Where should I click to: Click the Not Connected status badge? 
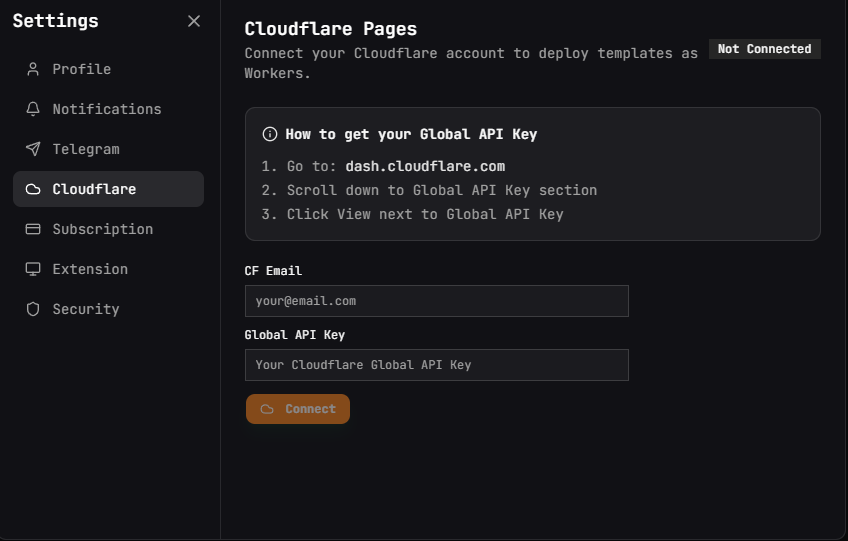[765, 49]
